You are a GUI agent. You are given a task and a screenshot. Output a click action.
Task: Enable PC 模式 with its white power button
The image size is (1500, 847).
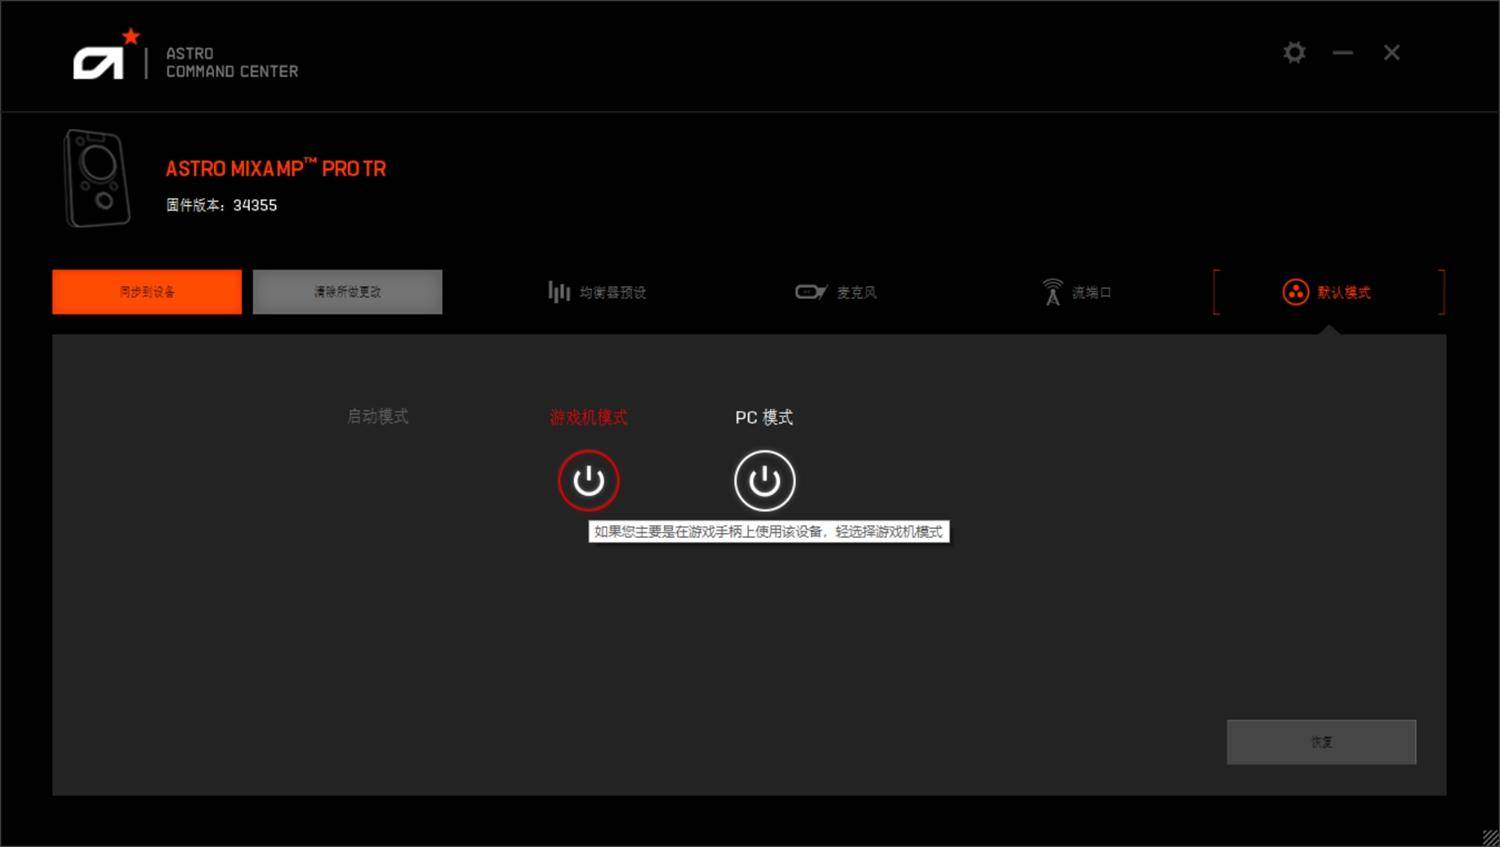point(765,481)
